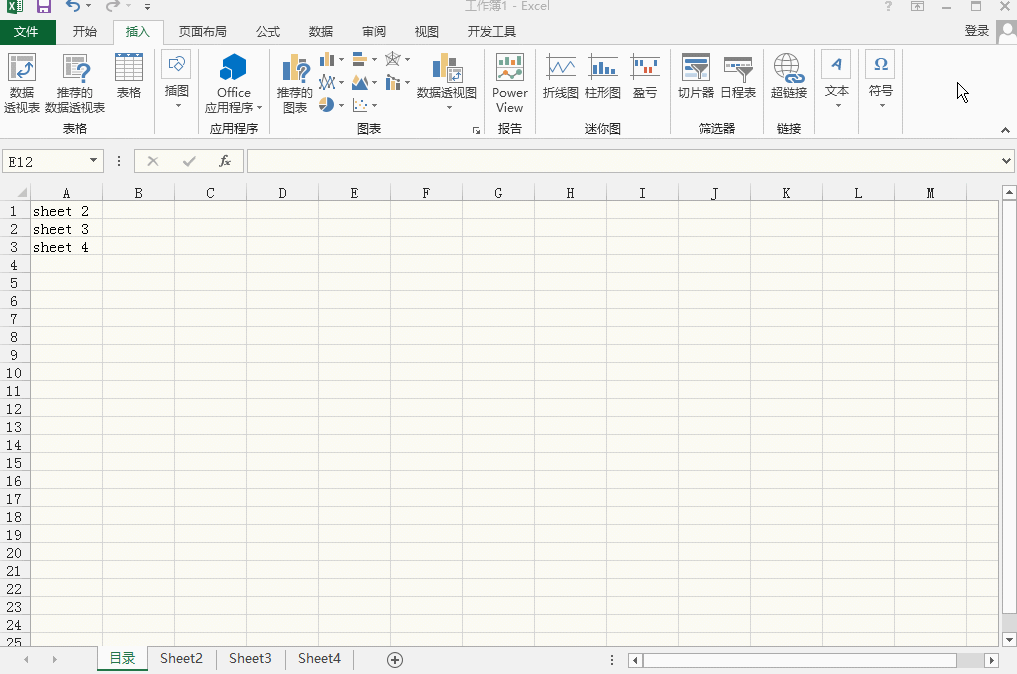Undo last action in quick access toolbar
Screen dimensions: 1017x674
(x=73, y=6)
